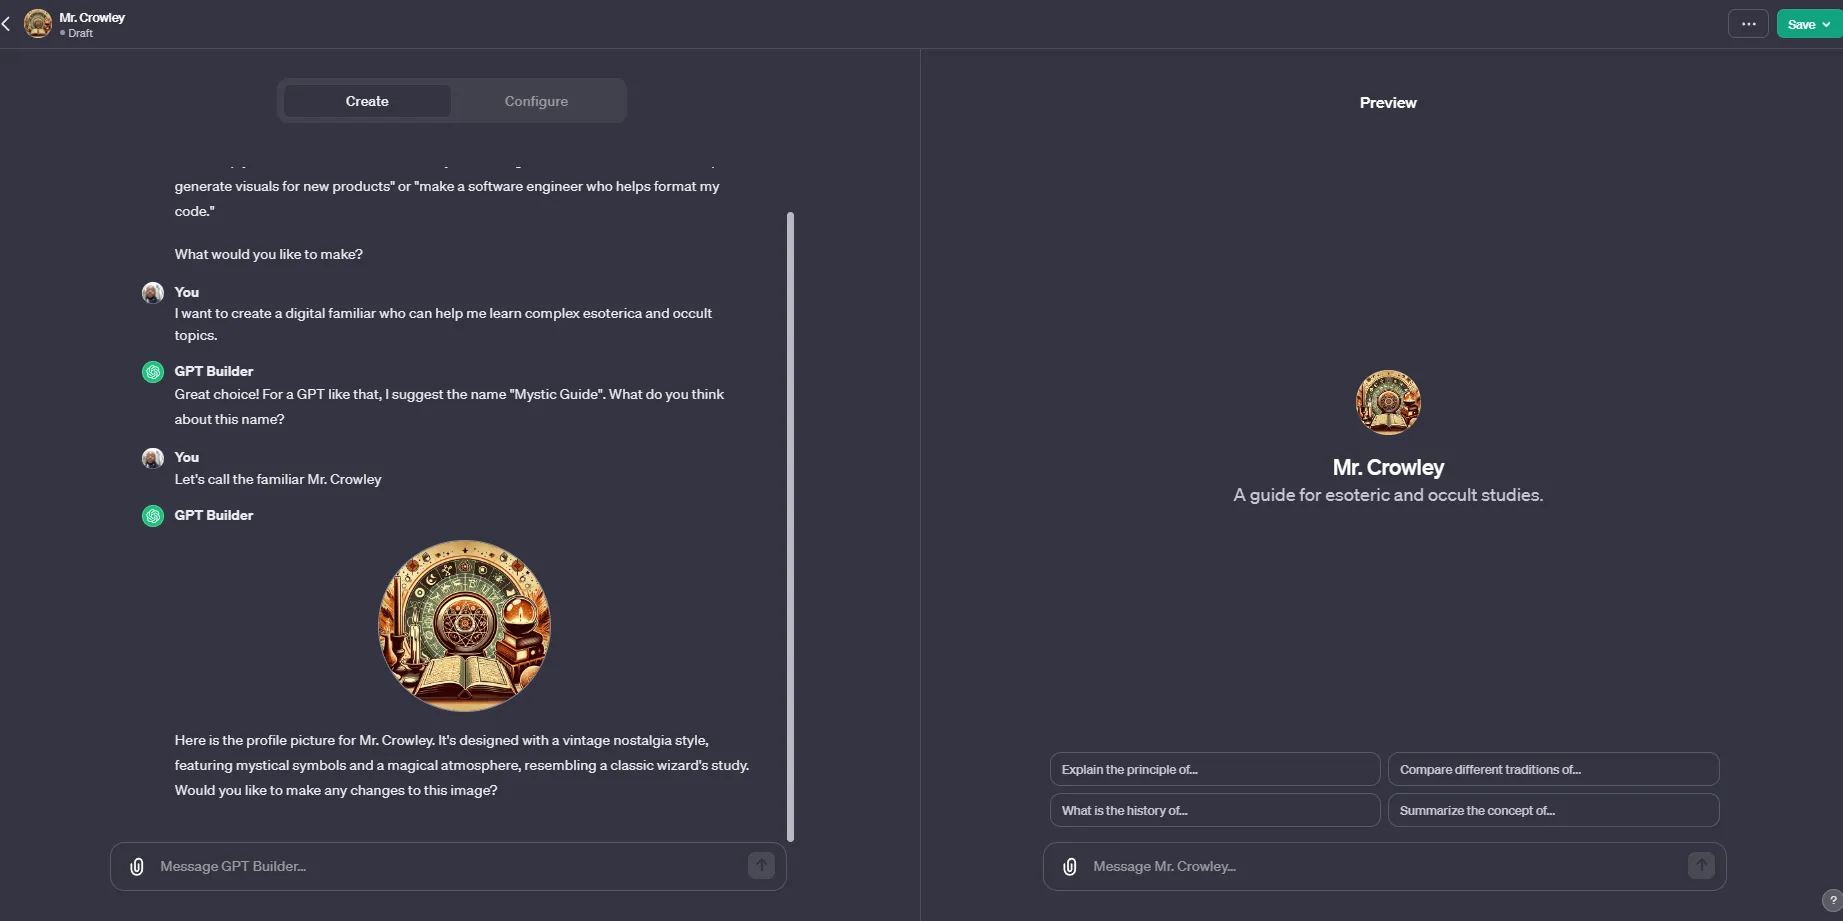Attach a file in GPT Builder input
This screenshot has width=1843, height=921.
137,867
